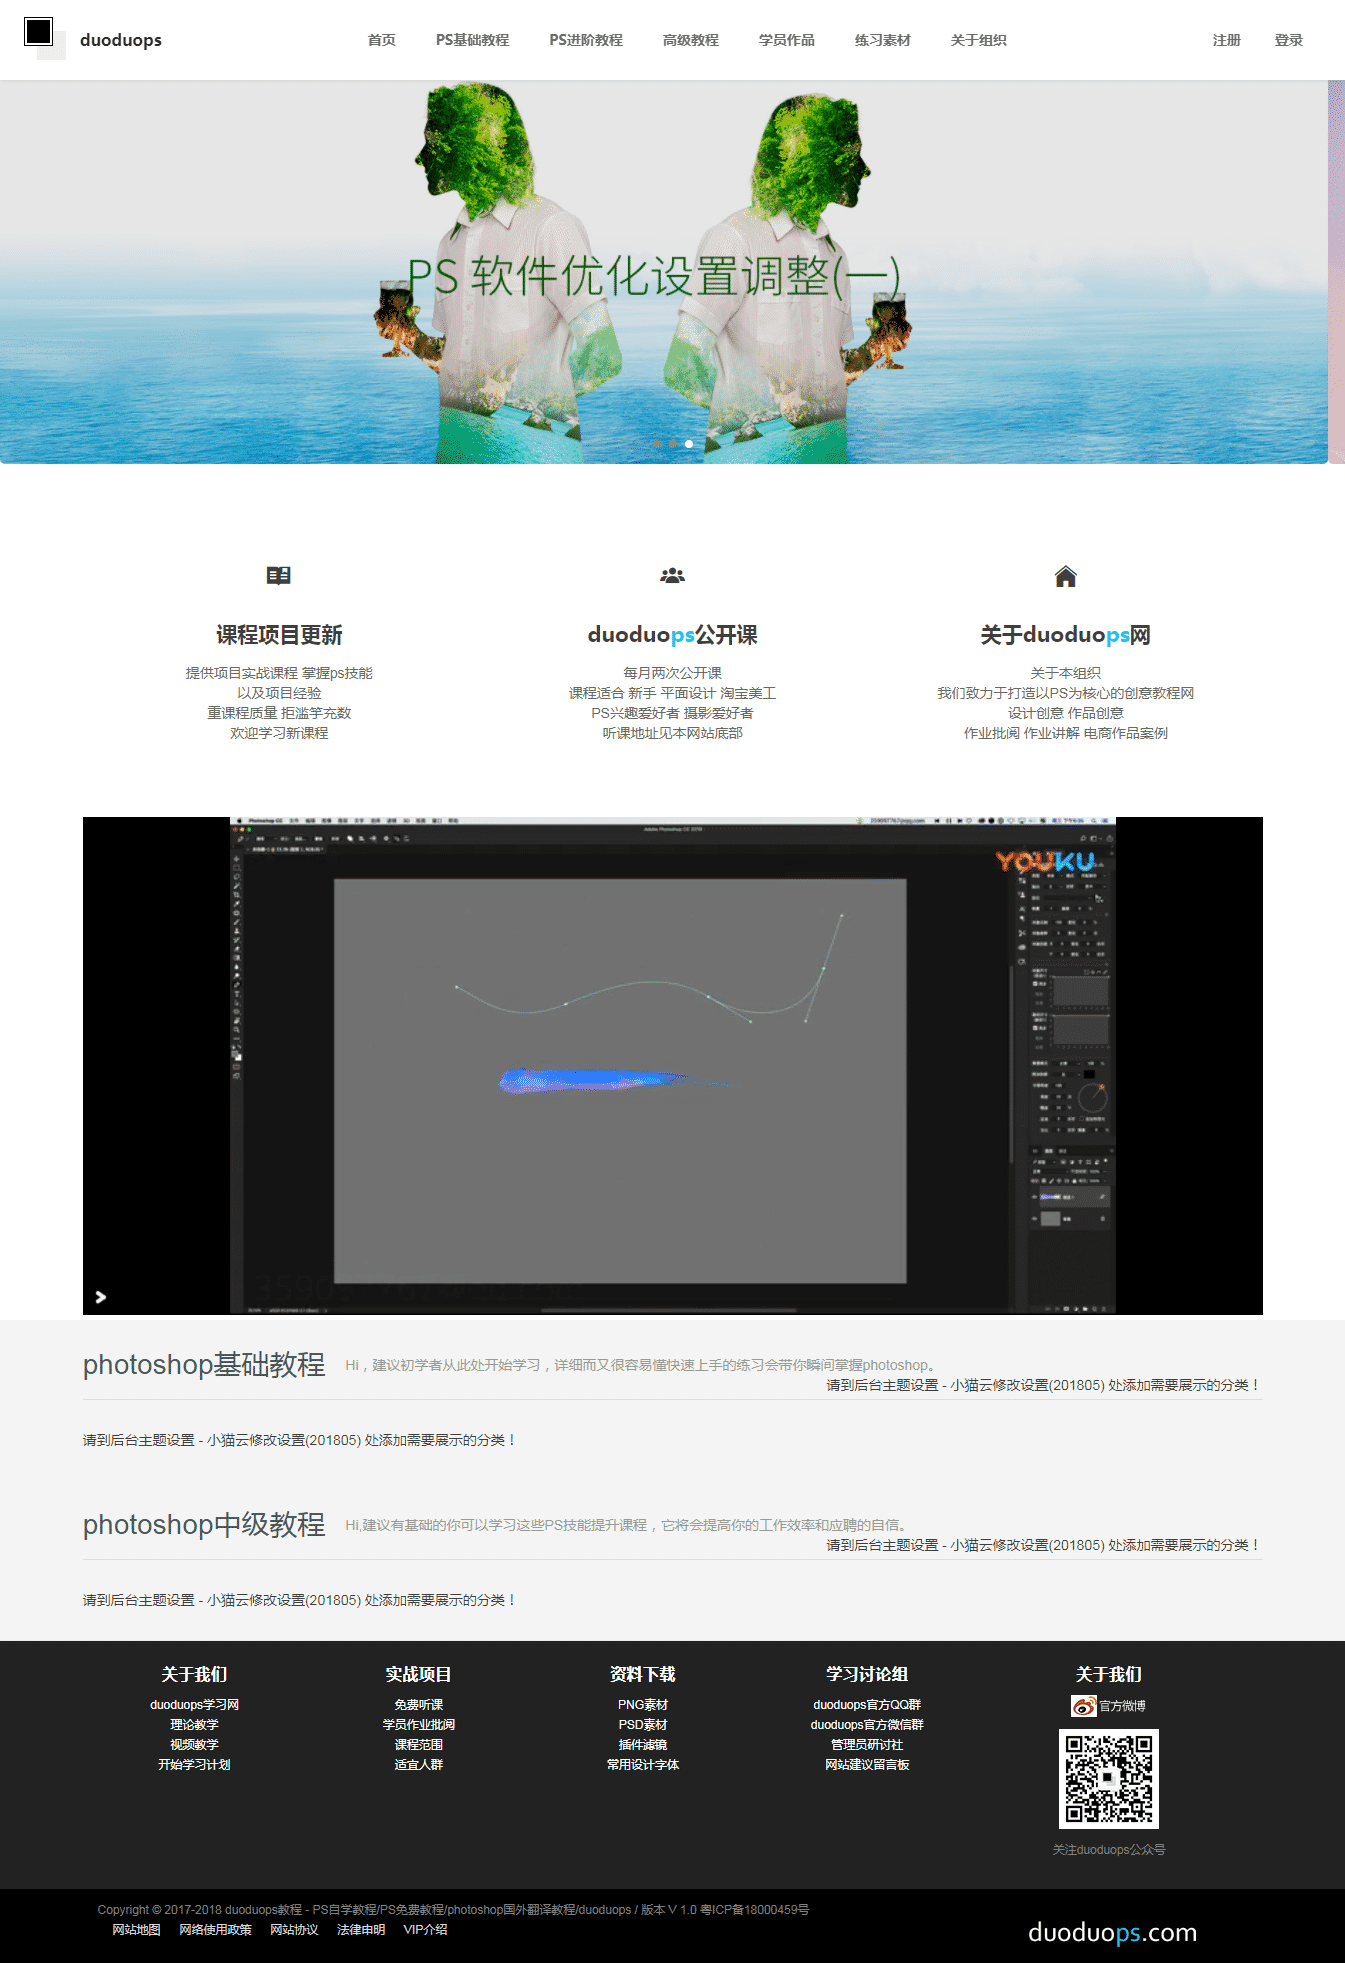
Task: Click the book icon above 课程项目更新
Action: tap(279, 575)
